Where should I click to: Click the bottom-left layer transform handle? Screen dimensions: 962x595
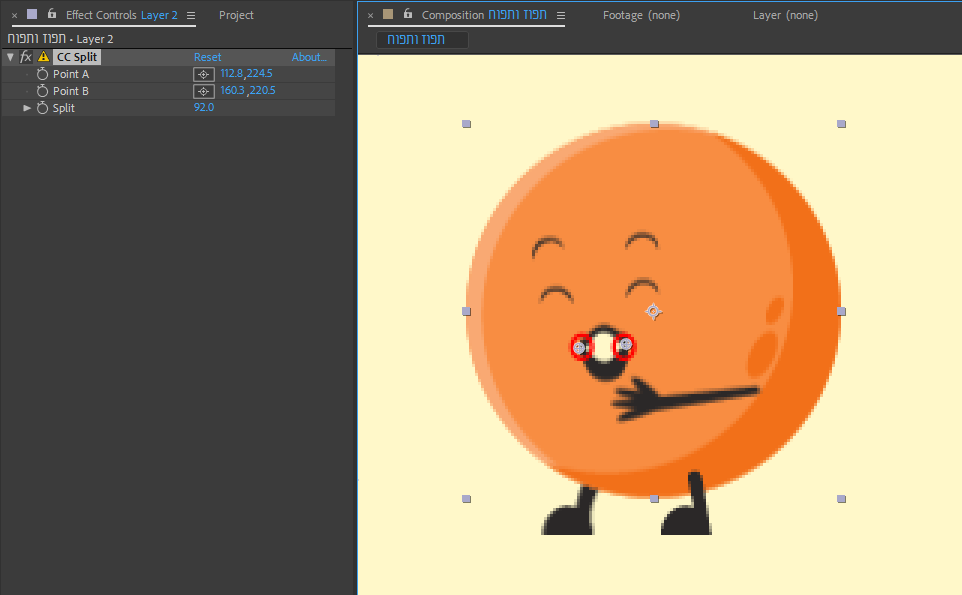pyautogui.click(x=466, y=499)
